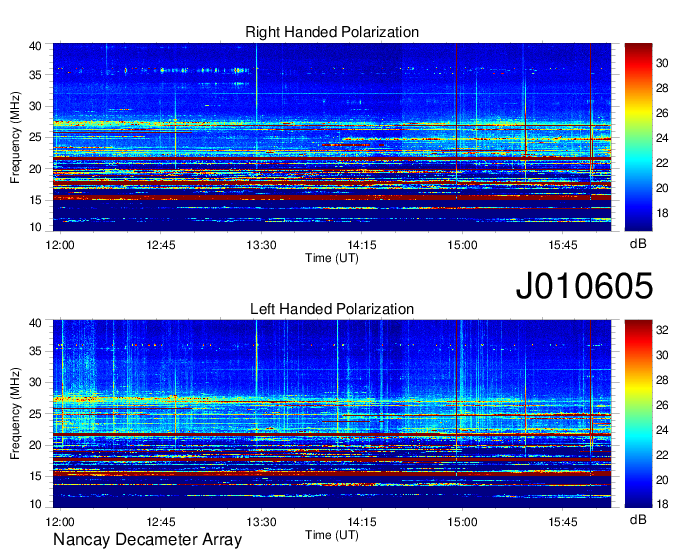680x552 pixels.
Task: Click 32 value on lower colorbar scale
Action: (x=662, y=330)
